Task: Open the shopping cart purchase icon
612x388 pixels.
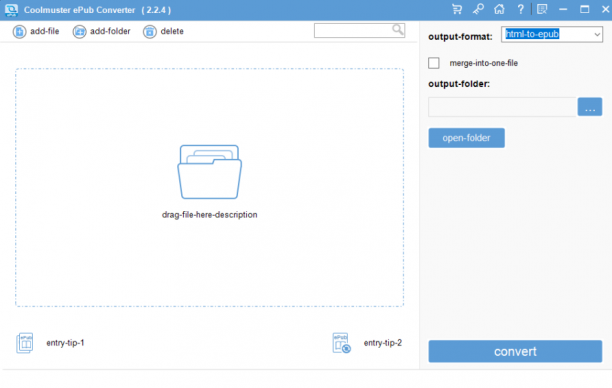Action: (x=457, y=9)
